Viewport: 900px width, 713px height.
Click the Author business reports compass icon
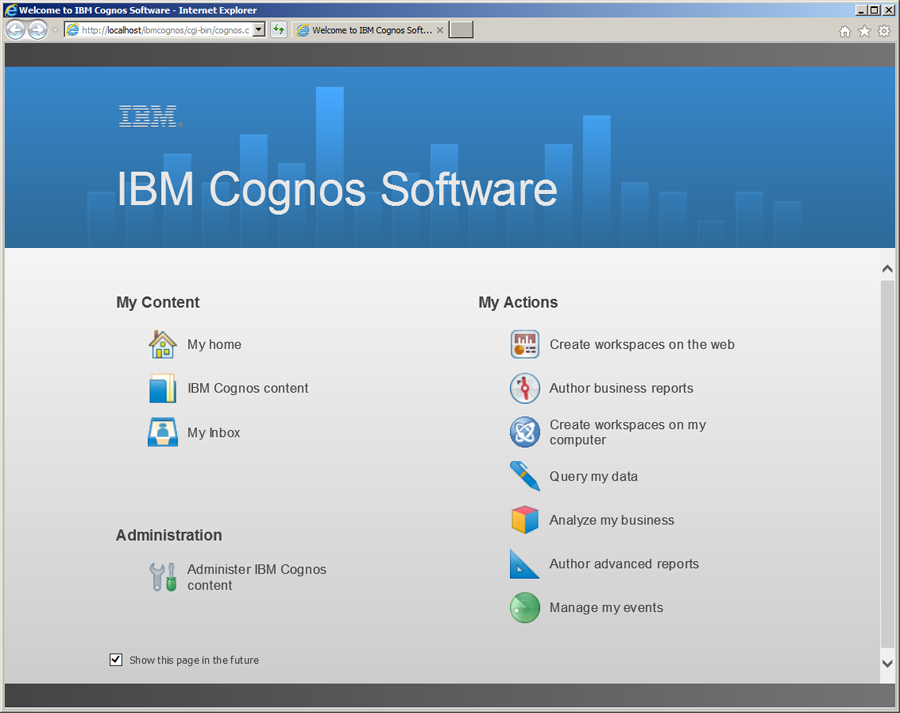[525, 388]
